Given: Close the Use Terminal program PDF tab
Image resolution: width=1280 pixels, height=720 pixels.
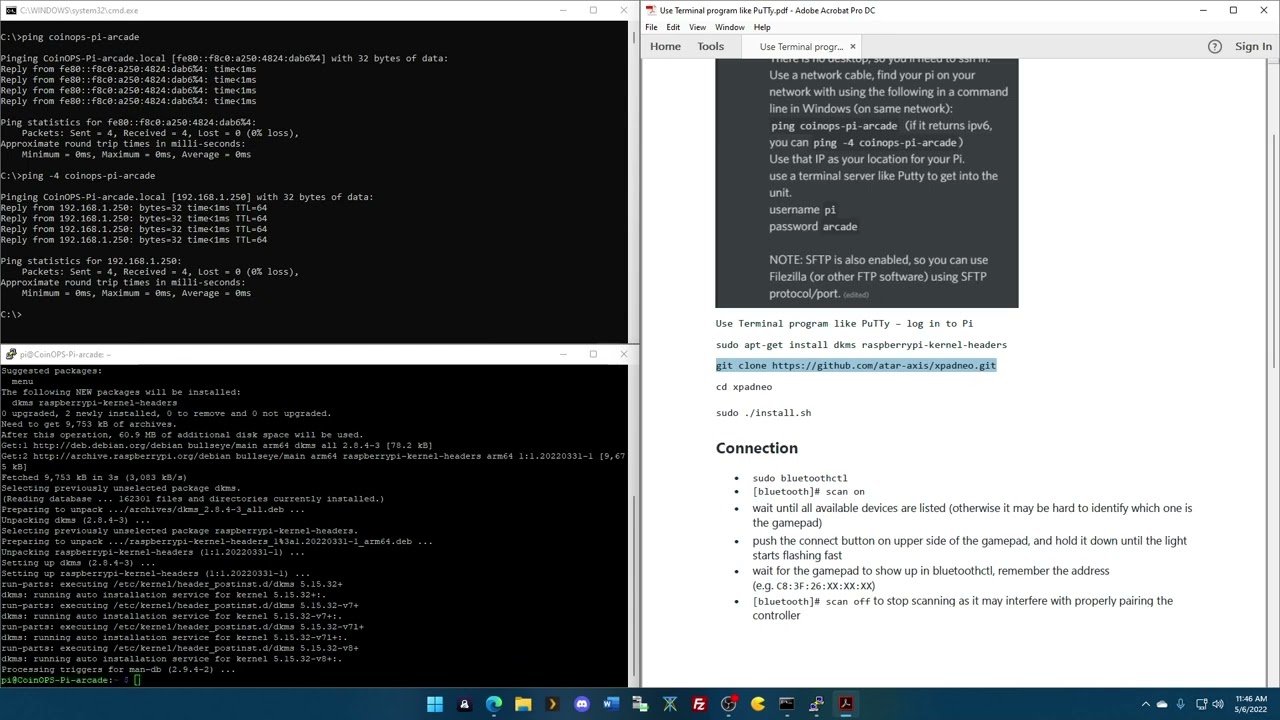Looking at the screenshot, I should click(x=852, y=46).
